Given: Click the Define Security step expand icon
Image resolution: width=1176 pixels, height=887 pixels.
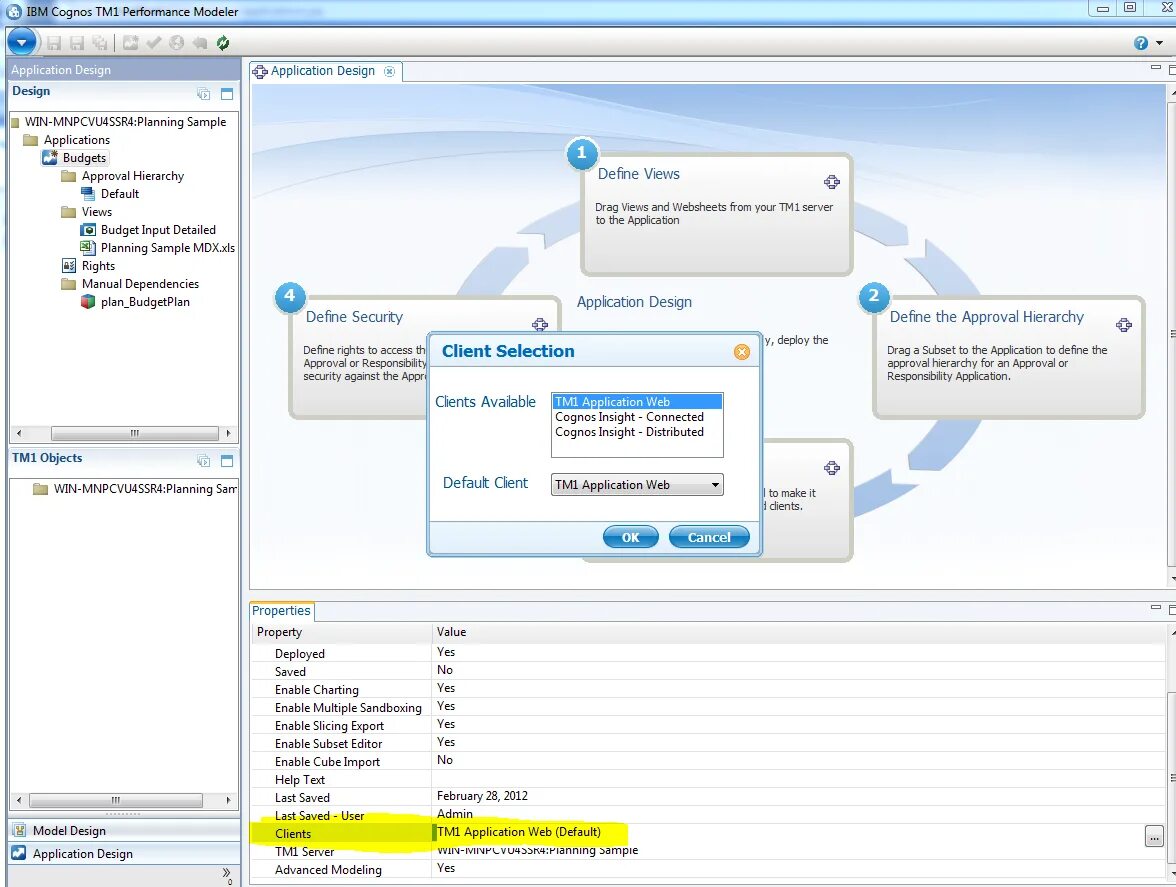Looking at the screenshot, I should pos(540,324).
